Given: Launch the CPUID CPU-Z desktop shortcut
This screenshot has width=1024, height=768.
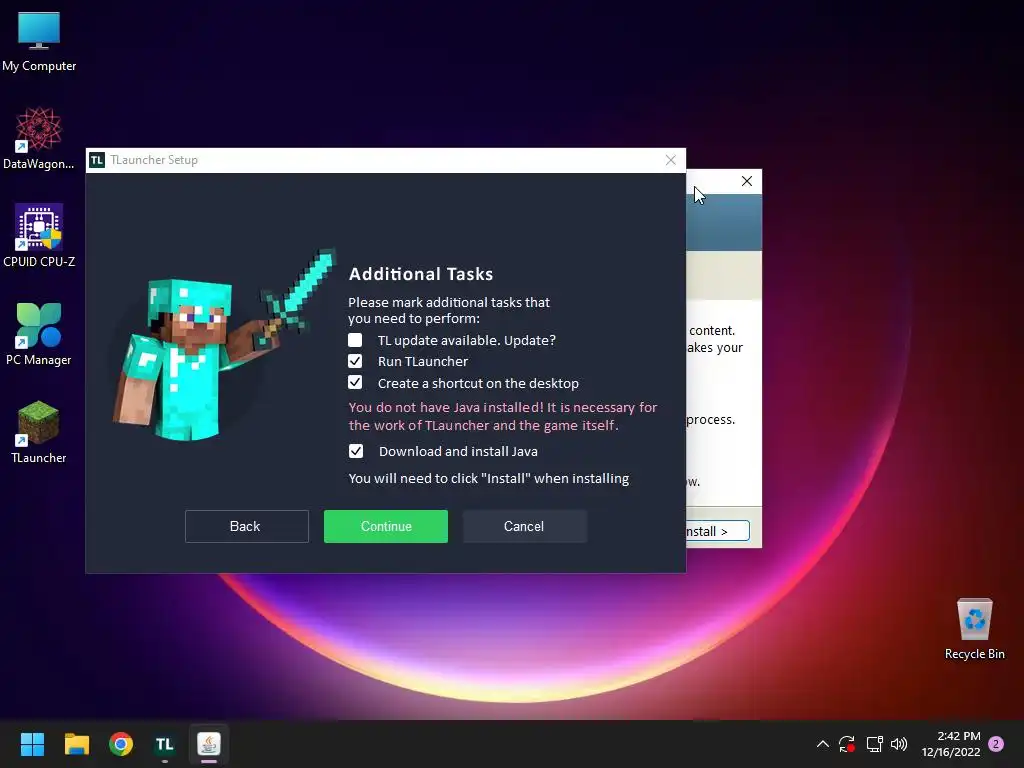Looking at the screenshot, I should 39,236.
